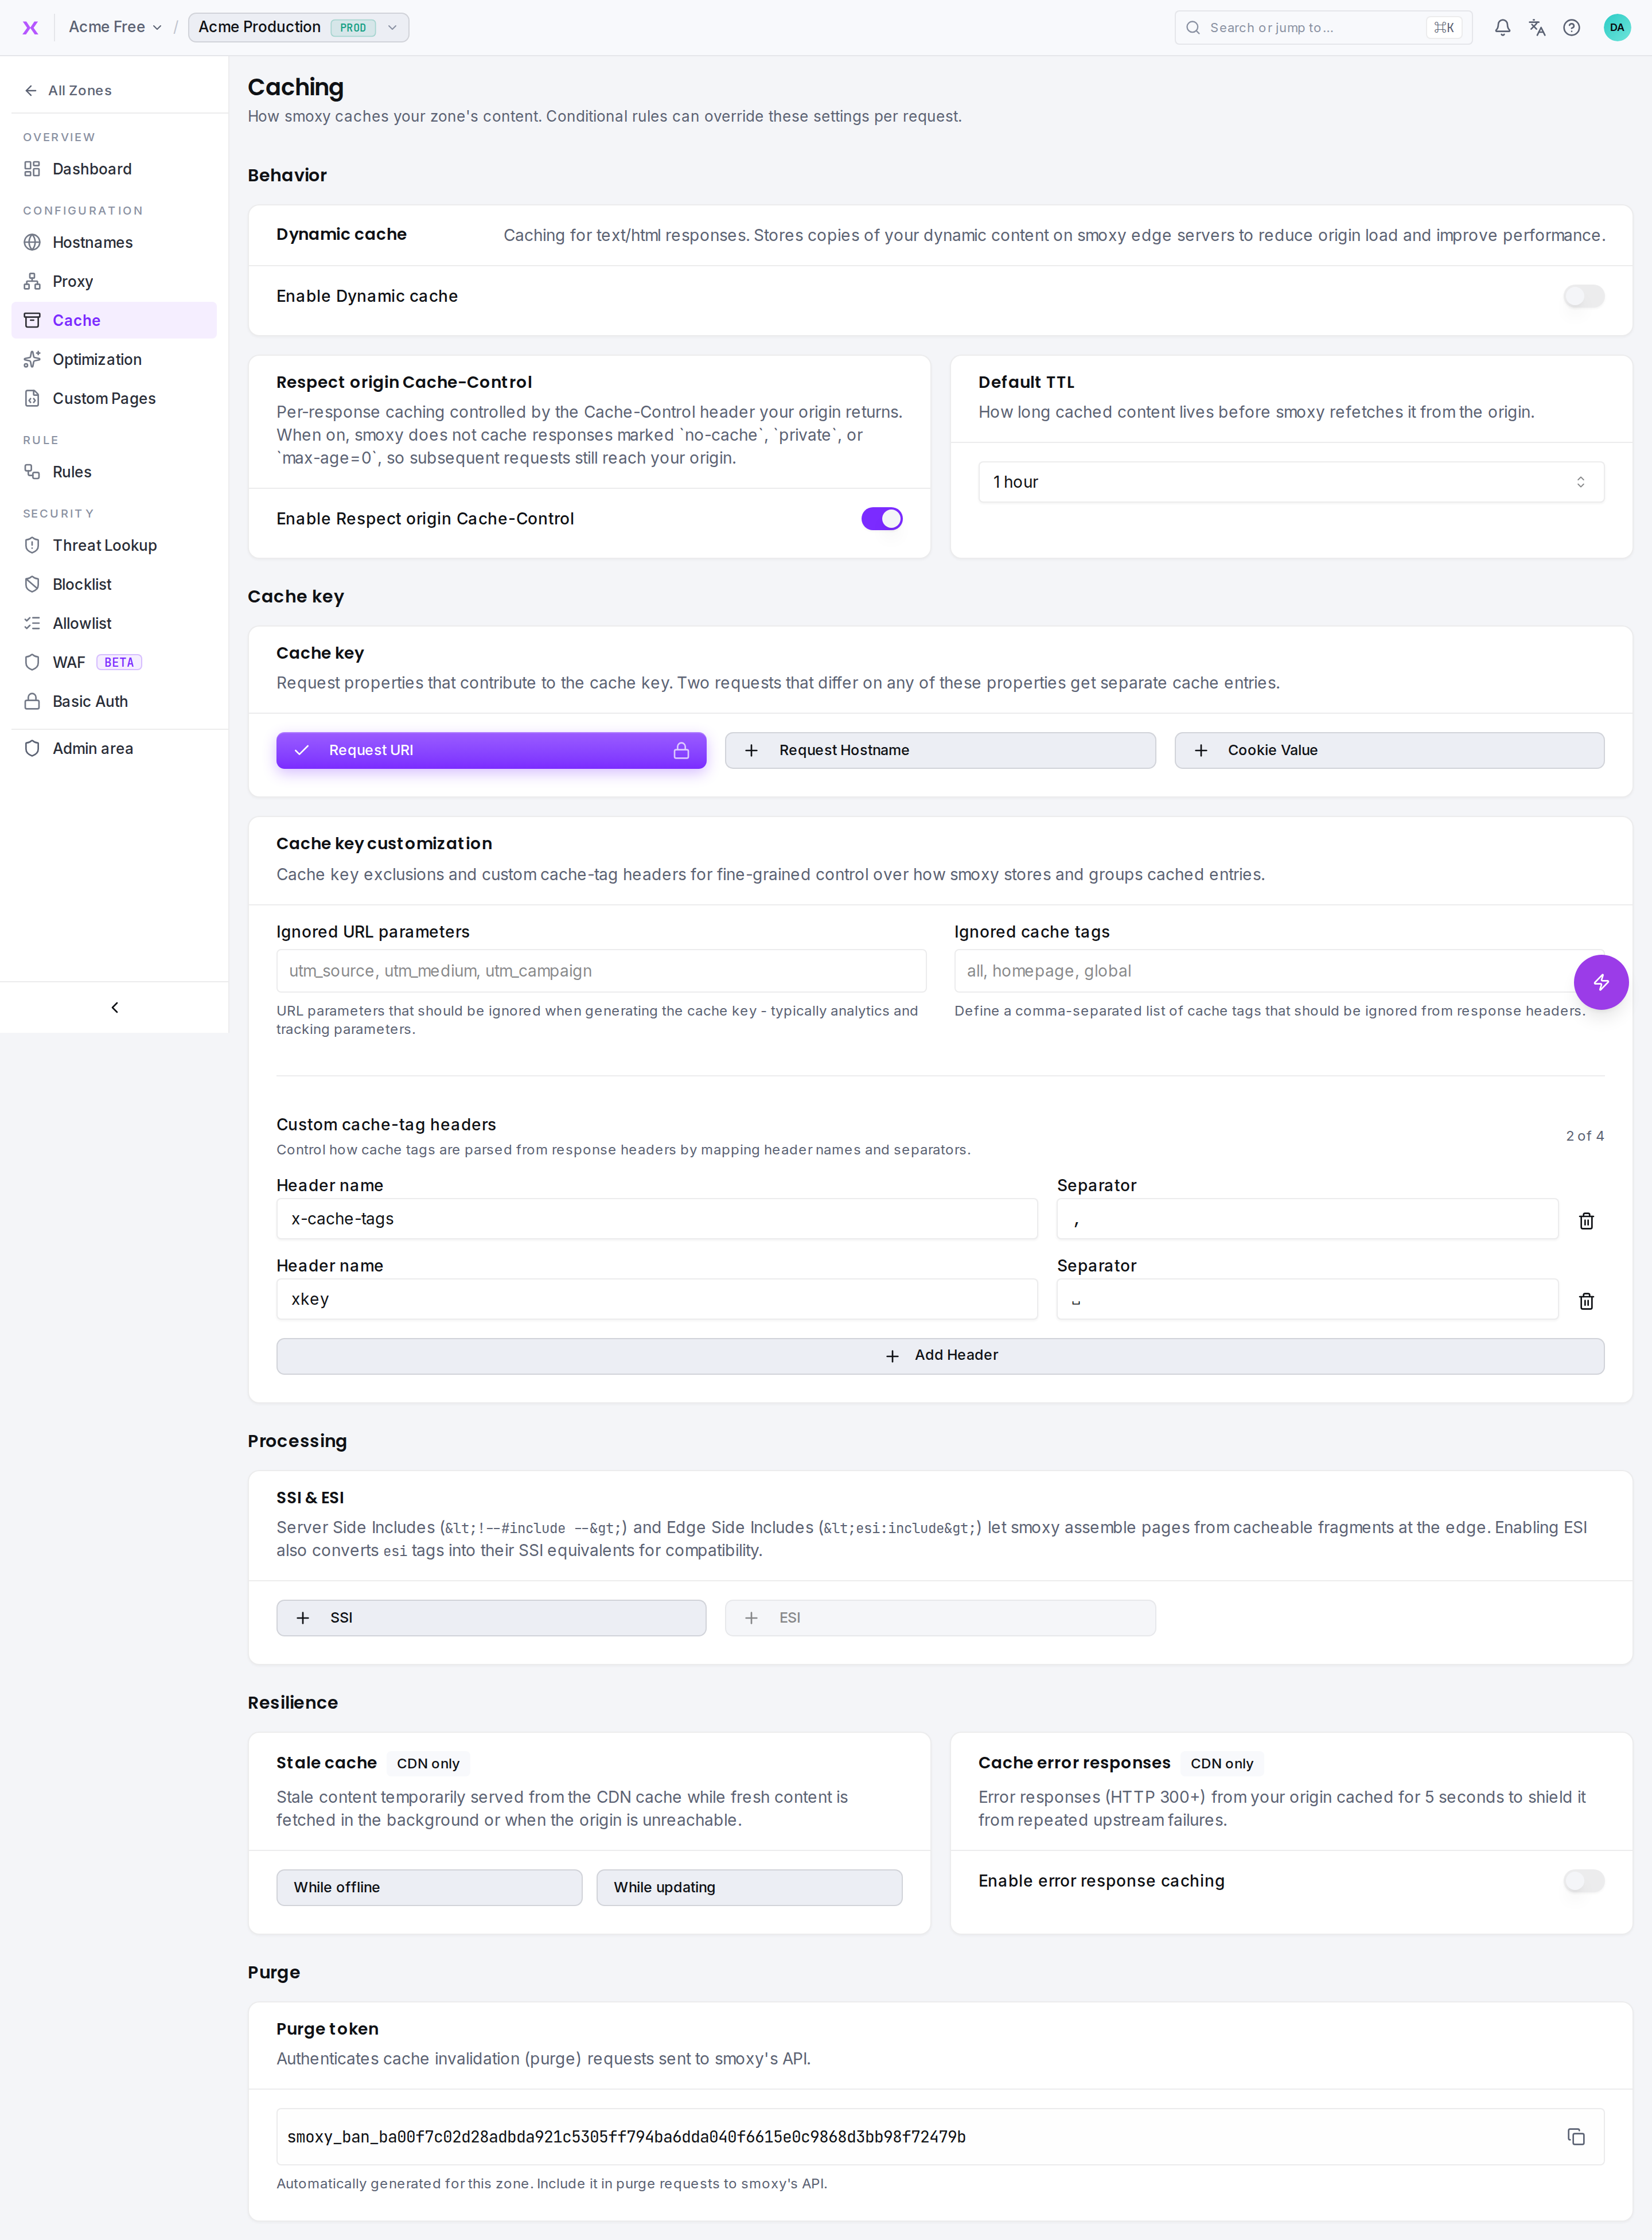Collapse the sidebar with the chevron
The height and width of the screenshot is (2240, 1652).
point(114,1007)
